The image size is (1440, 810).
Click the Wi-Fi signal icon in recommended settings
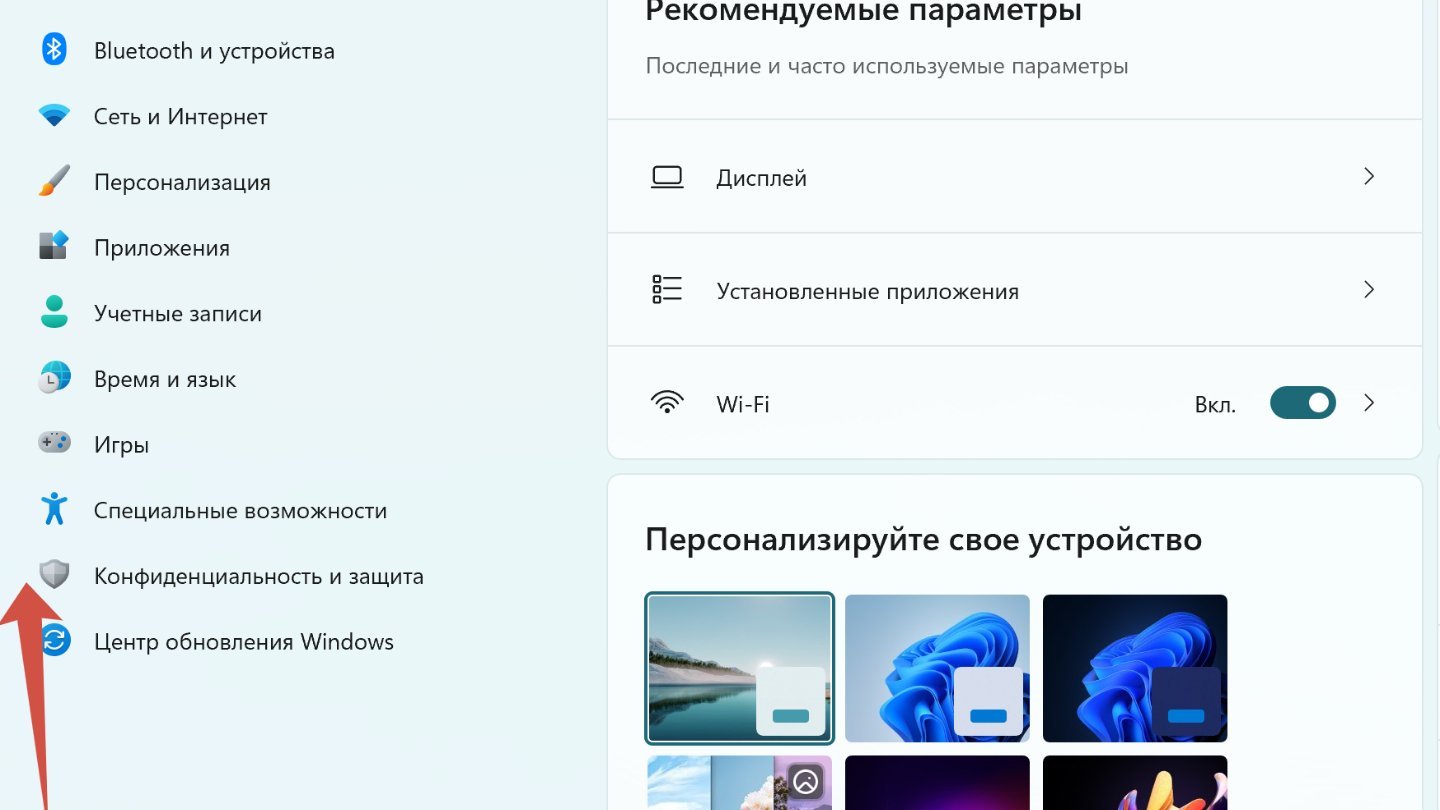(x=667, y=403)
